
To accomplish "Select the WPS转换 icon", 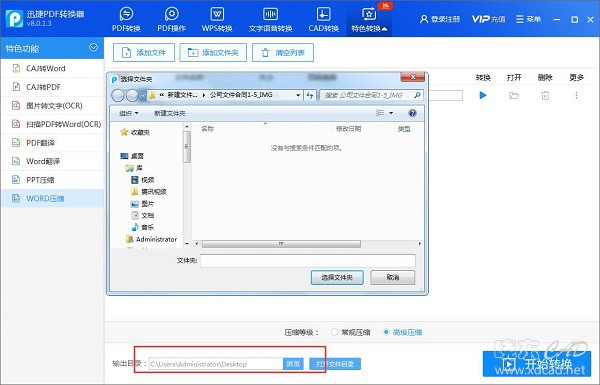I will (x=217, y=19).
